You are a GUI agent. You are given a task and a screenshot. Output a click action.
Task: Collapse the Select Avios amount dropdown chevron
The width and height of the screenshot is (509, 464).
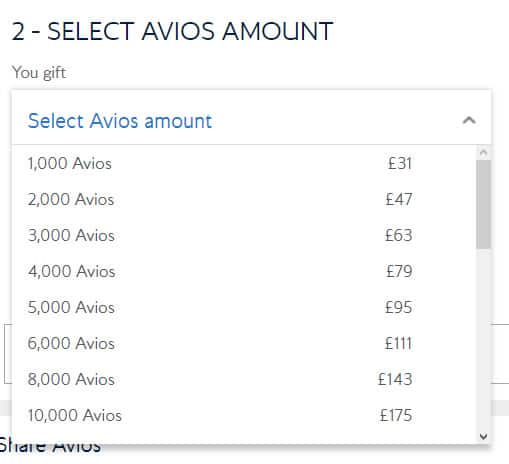click(x=469, y=120)
